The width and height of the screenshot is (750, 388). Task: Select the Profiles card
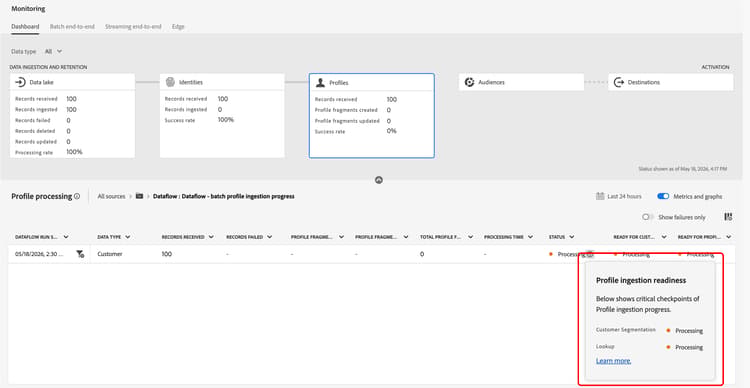372,116
